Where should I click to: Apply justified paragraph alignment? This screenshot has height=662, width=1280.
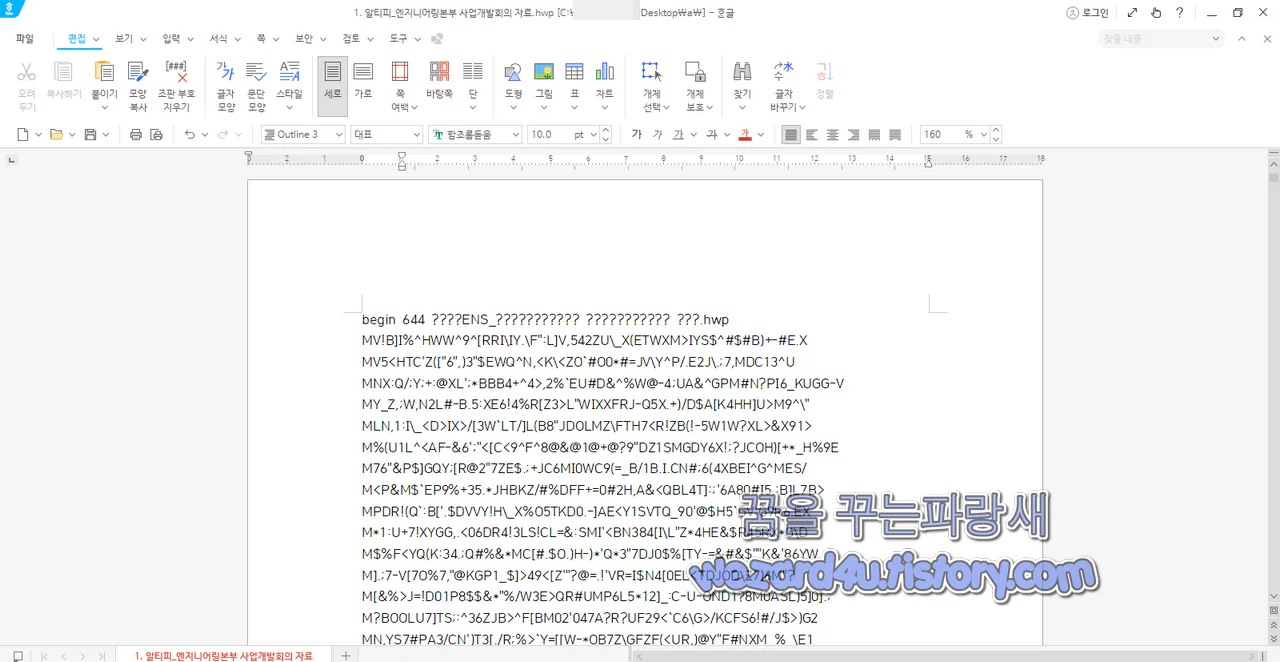[x=791, y=134]
